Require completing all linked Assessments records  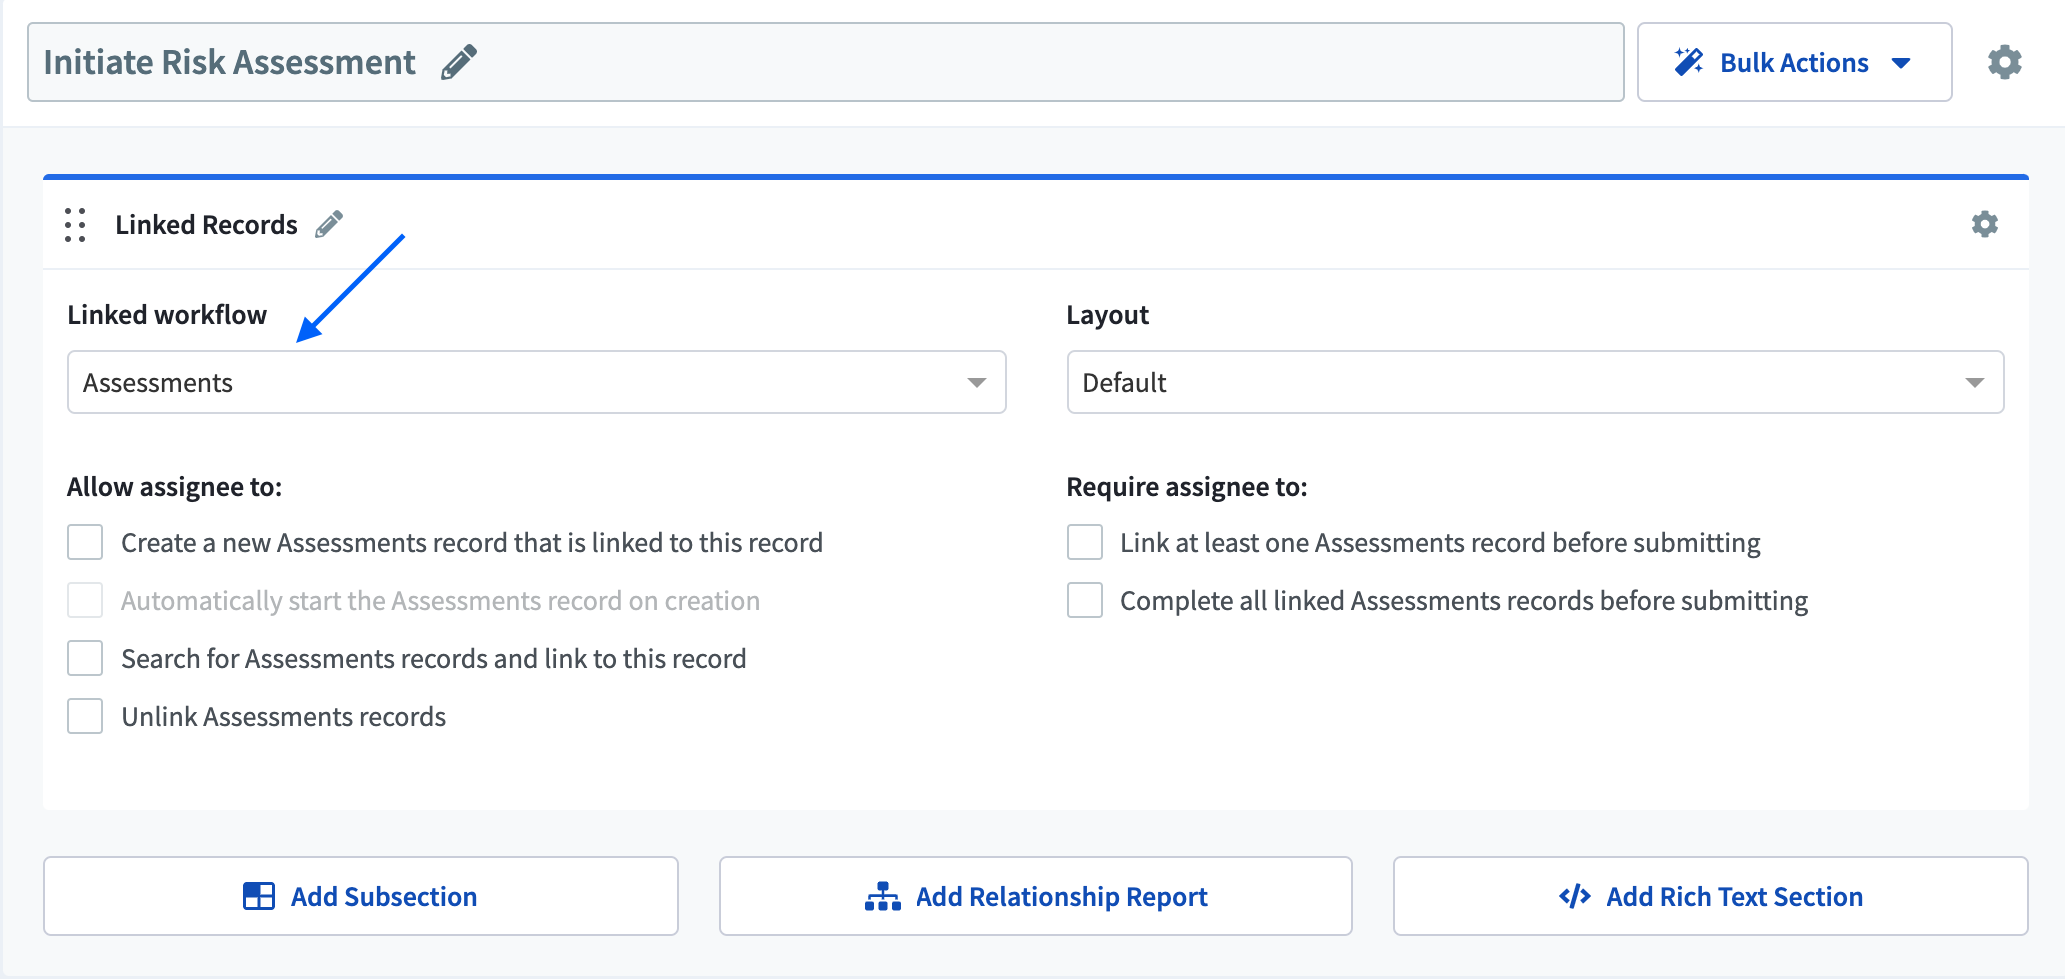tap(1085, 600)
